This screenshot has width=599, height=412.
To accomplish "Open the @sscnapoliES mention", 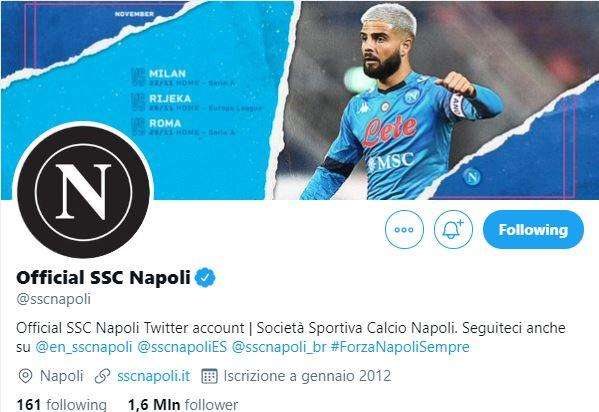I will [x=182, y=347].
